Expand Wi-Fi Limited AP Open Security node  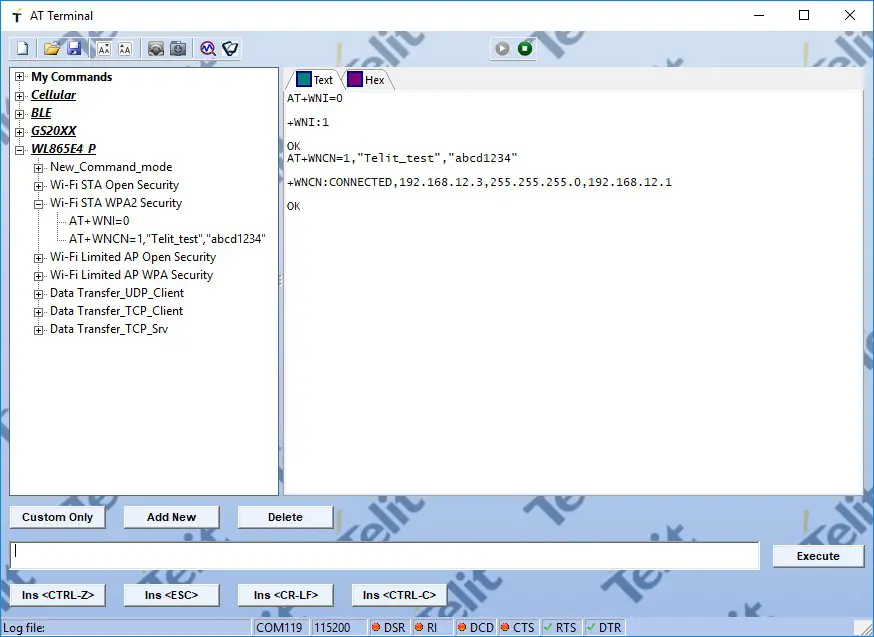click(38, 258)
